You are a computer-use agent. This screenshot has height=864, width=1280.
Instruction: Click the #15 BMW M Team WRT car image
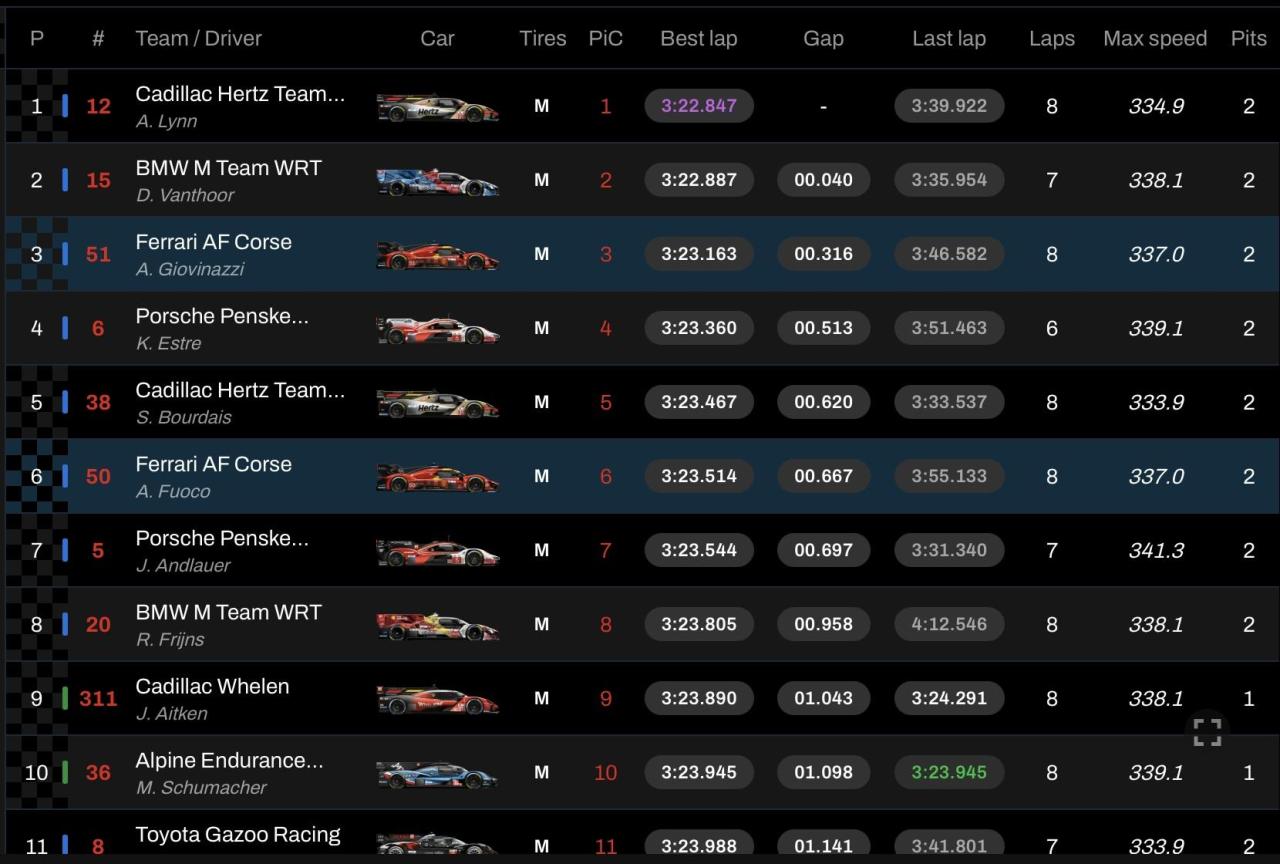point(437,181)
